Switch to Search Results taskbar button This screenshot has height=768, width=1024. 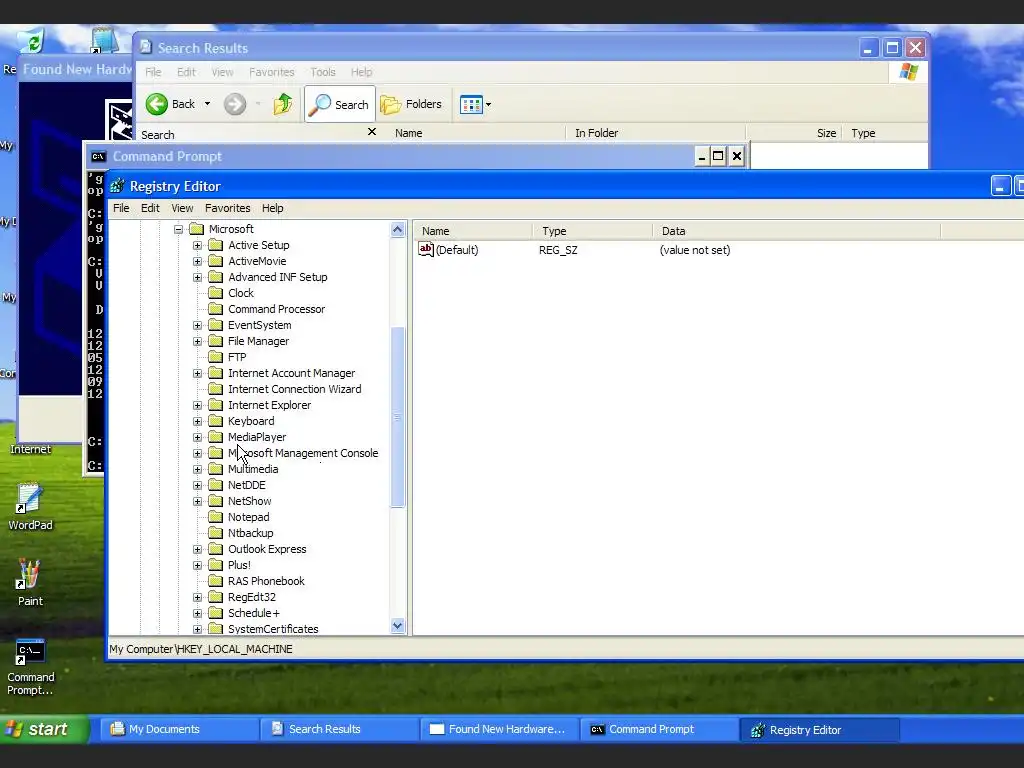point(340,729)
